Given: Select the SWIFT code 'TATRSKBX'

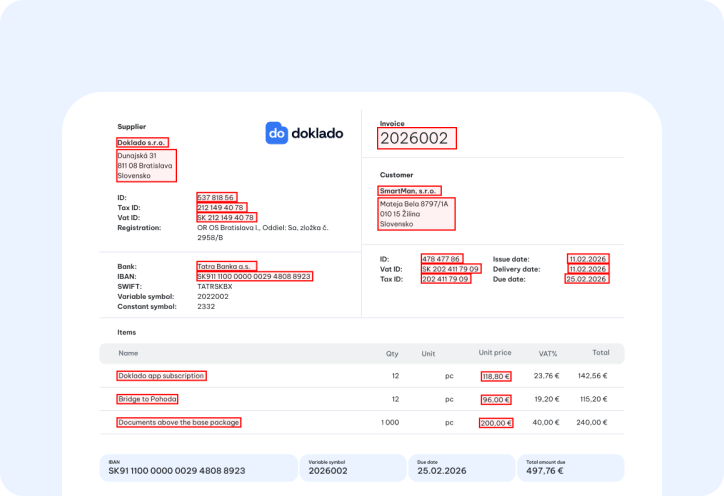Looking at the screenshot, I should pos(215,286).
